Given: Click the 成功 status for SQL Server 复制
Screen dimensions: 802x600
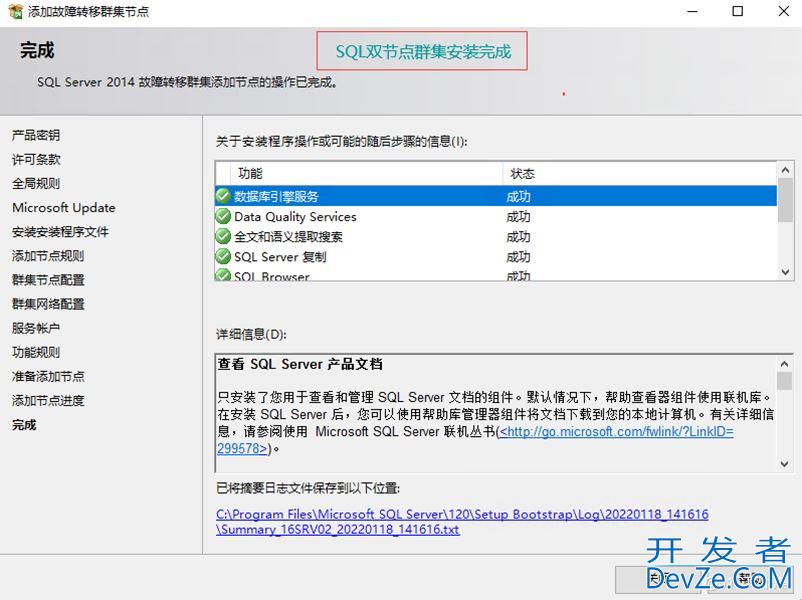Looking at the screenshot, I should click(x=518, y=257).
